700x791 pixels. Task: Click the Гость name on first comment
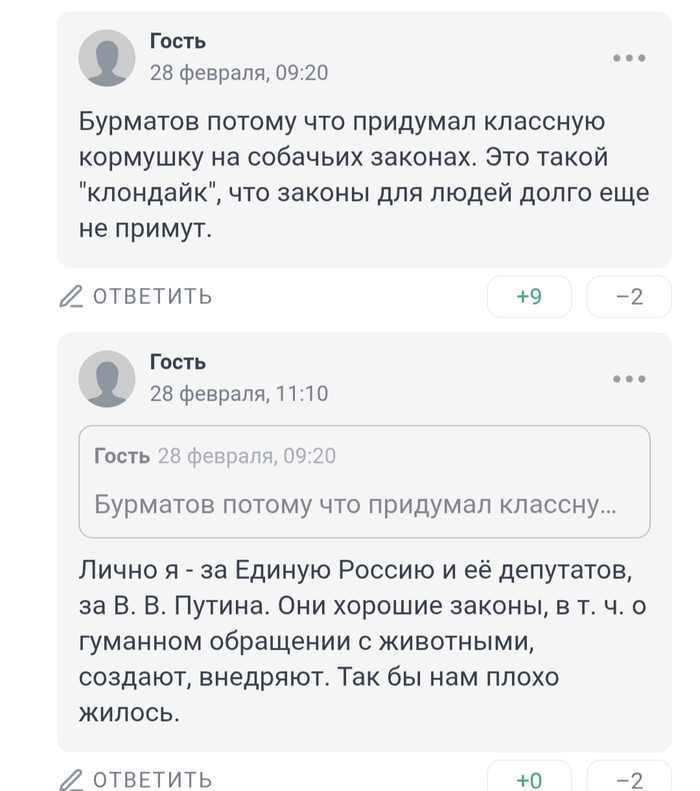[178, 41]
